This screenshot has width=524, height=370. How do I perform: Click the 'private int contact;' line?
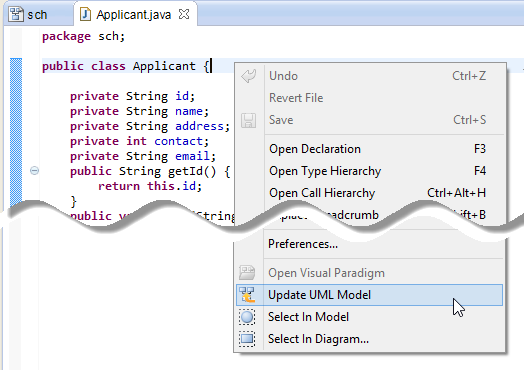(x=139, y=141)
